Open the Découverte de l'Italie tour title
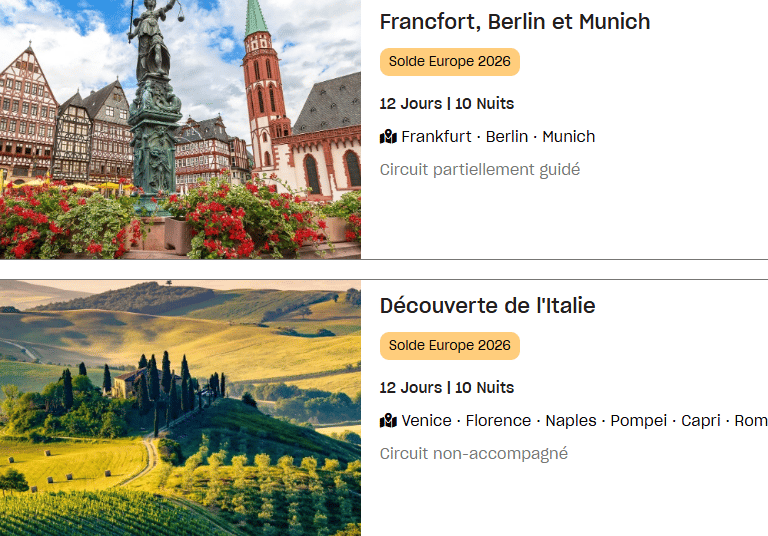The height and width of the screenshot is (536, 768). pos(487,306)
